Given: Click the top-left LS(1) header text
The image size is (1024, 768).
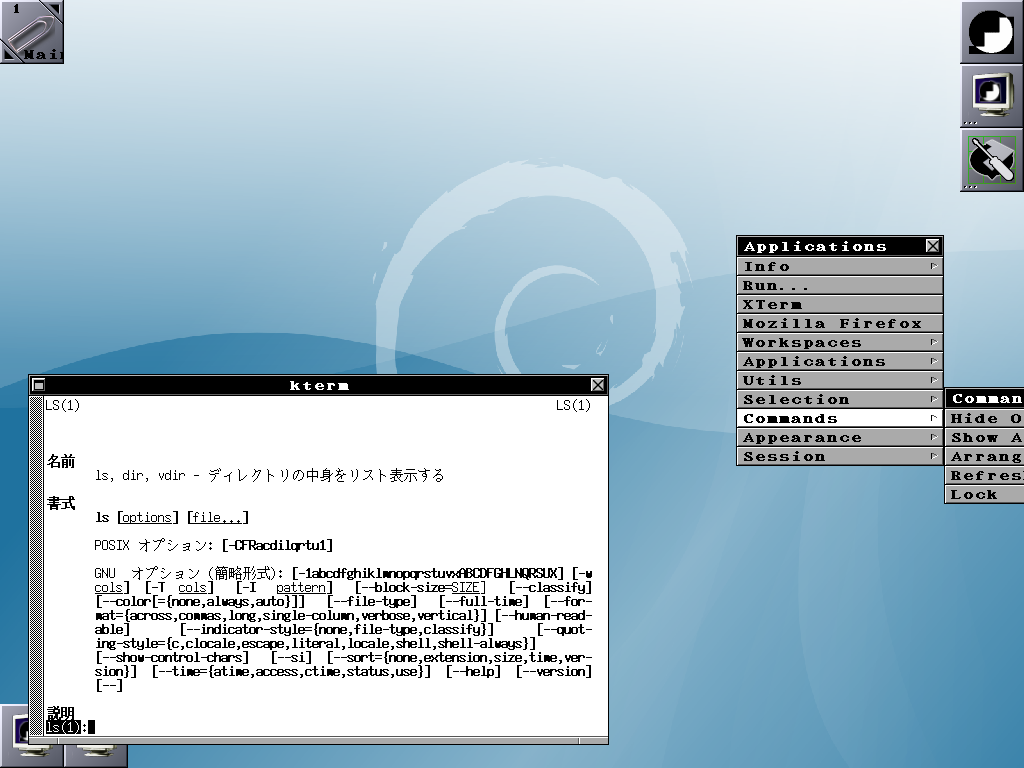Looking at the screenshot, I should 63,406.
